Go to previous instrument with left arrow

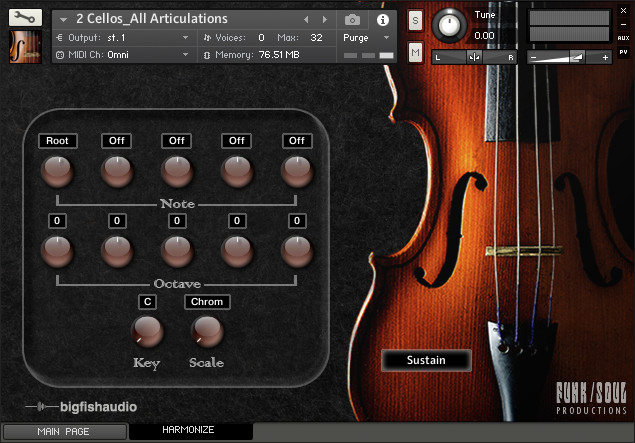point(306,19)
